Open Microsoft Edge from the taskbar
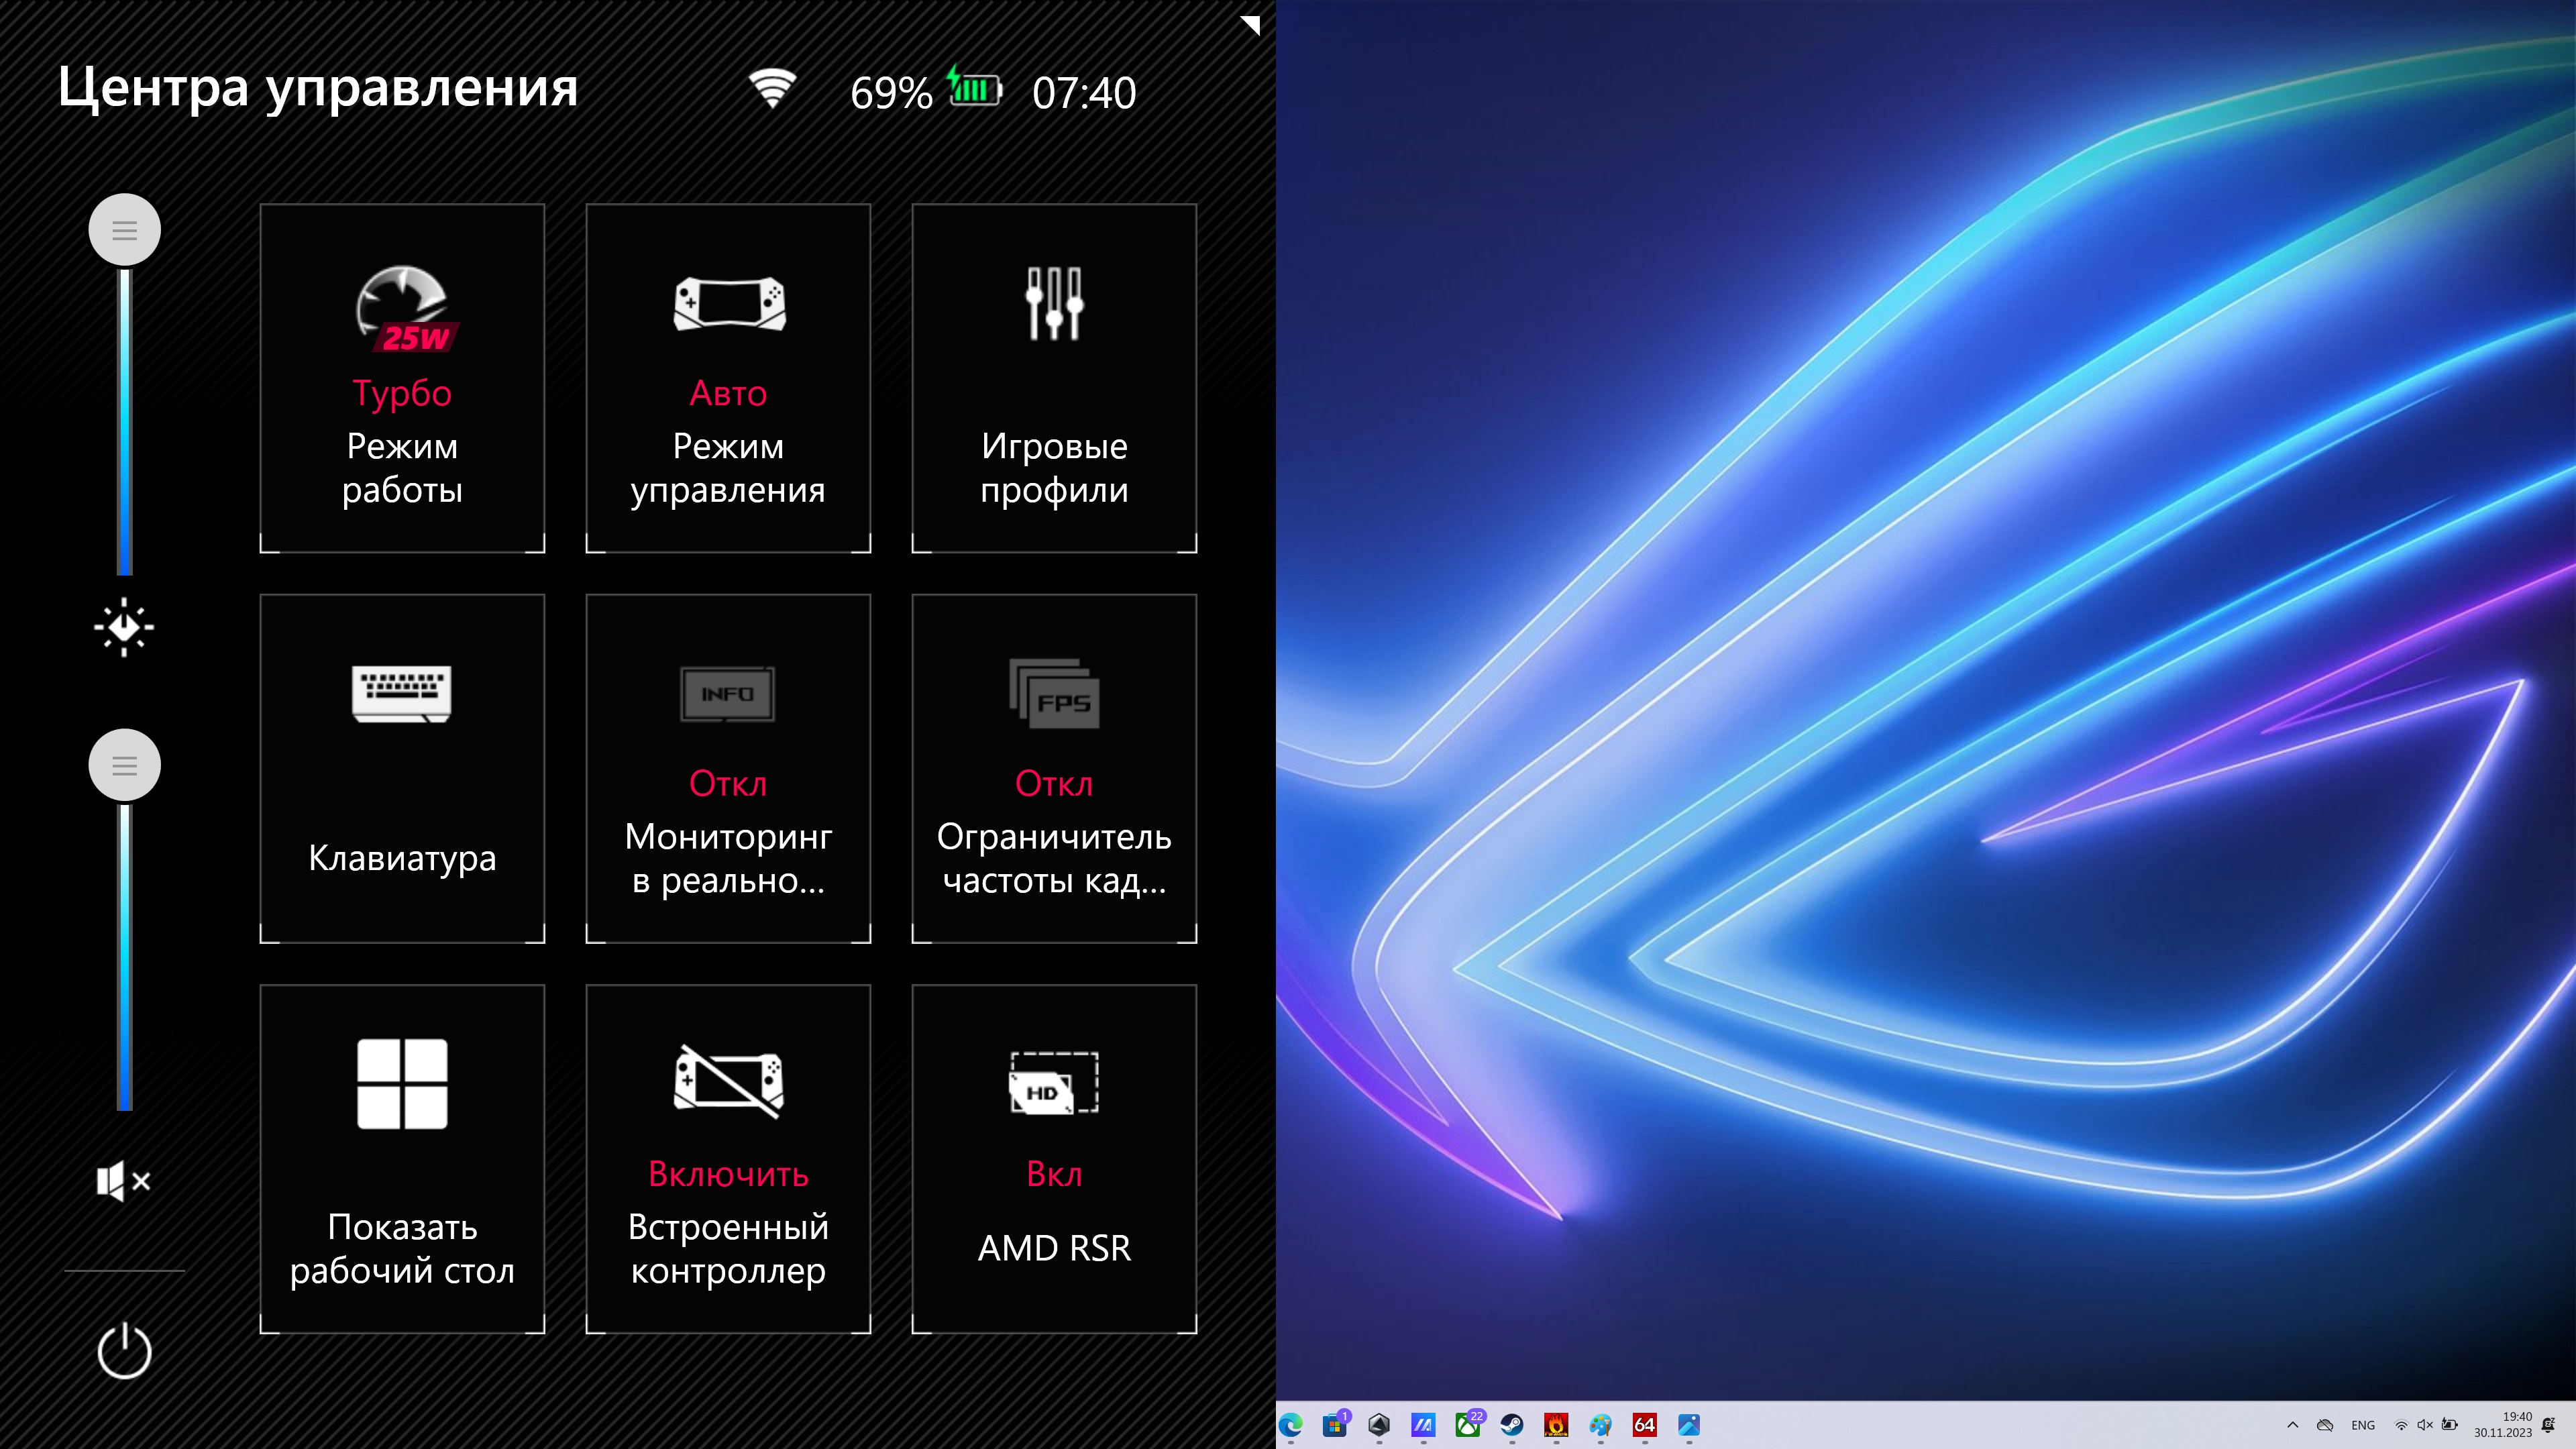2576x1449 pixels. 1291,1425
